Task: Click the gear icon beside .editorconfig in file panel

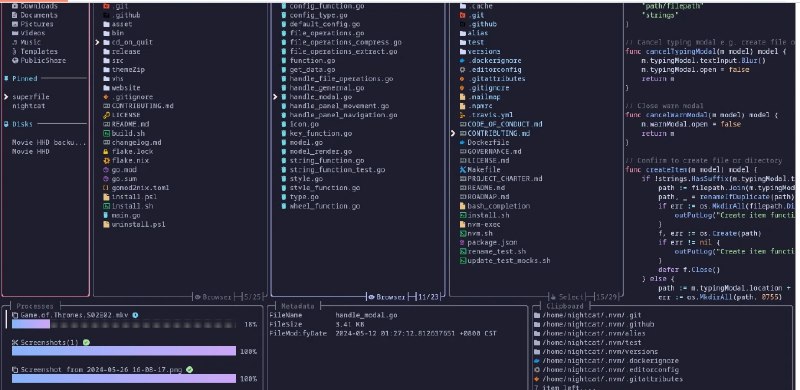Action: (463, 69)
